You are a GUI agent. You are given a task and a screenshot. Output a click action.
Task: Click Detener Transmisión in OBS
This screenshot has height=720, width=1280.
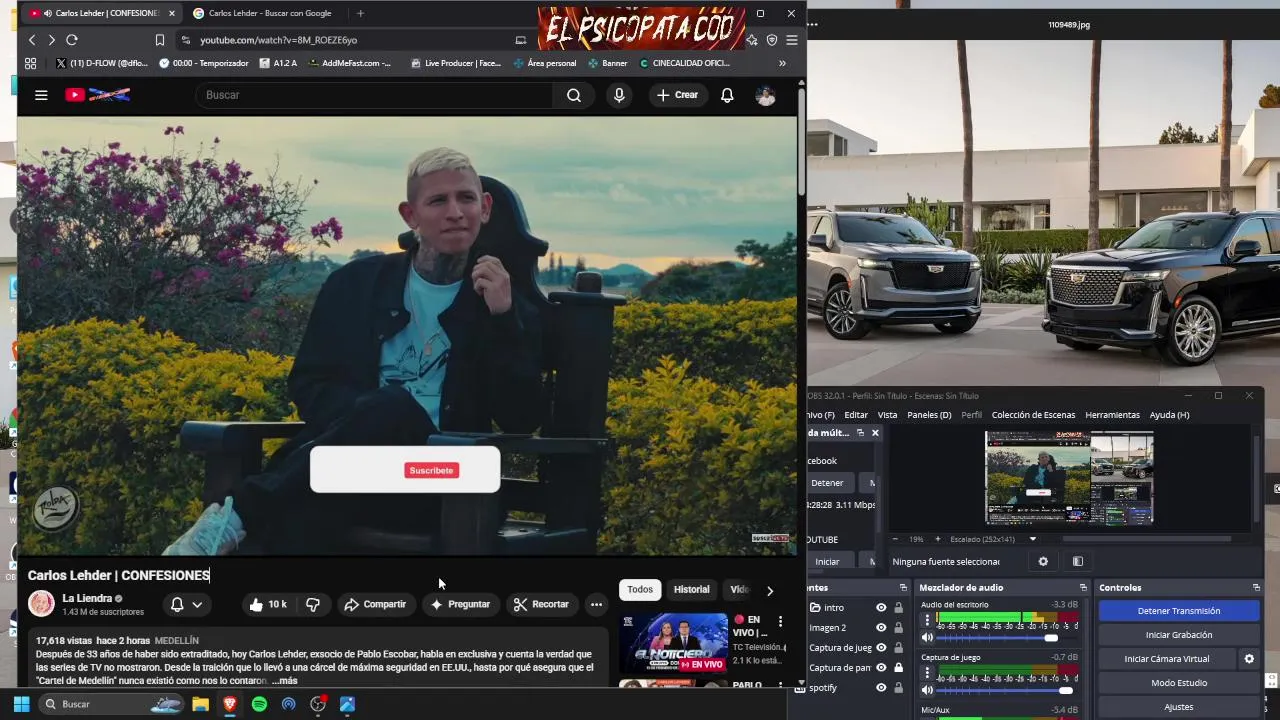click(1178, 611)
